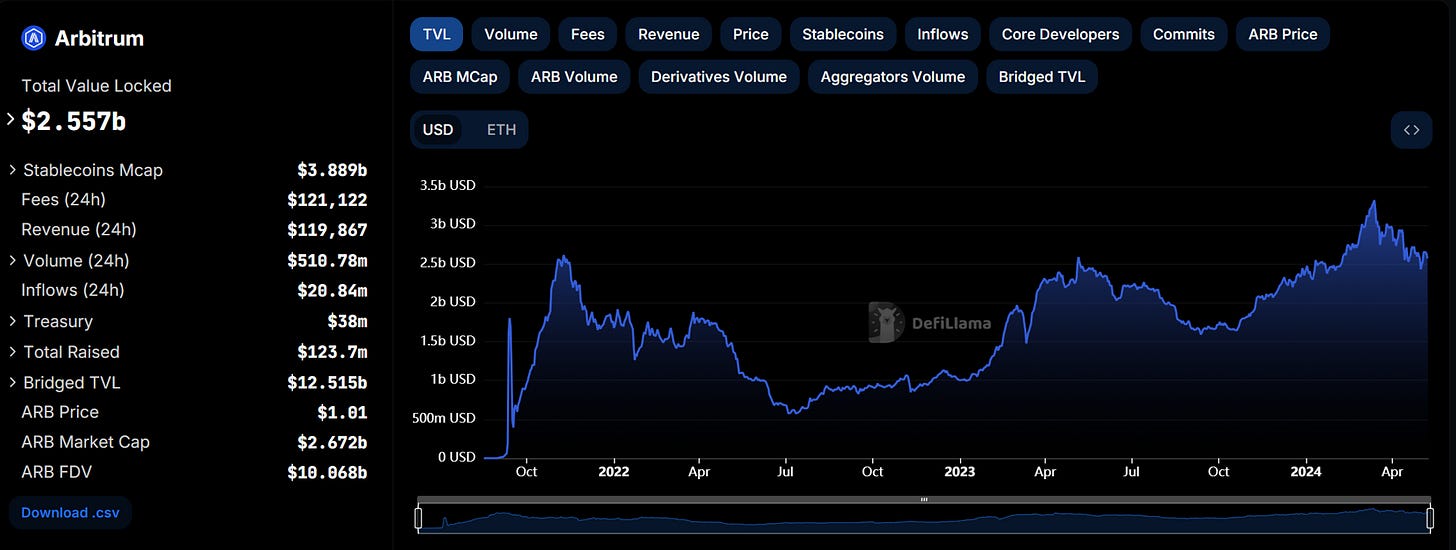Click the $121,122 fees value
The height and width of the screenshot is (550, 1456).
tap(327, 200)
